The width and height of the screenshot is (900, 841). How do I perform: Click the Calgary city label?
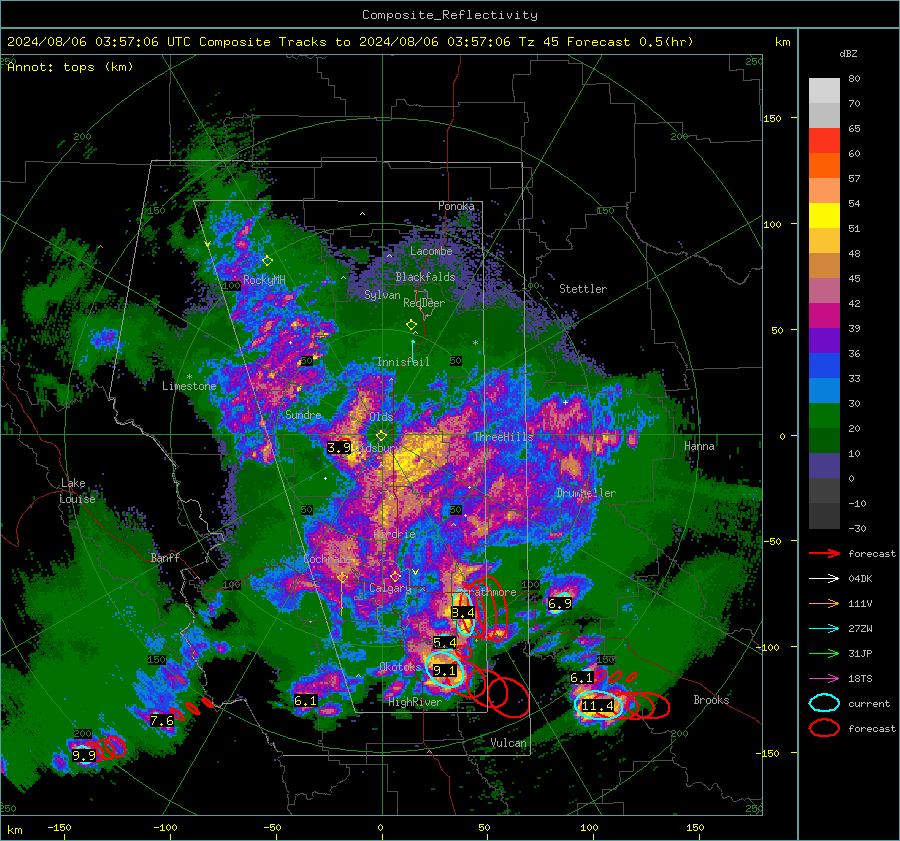pos(390,588)
